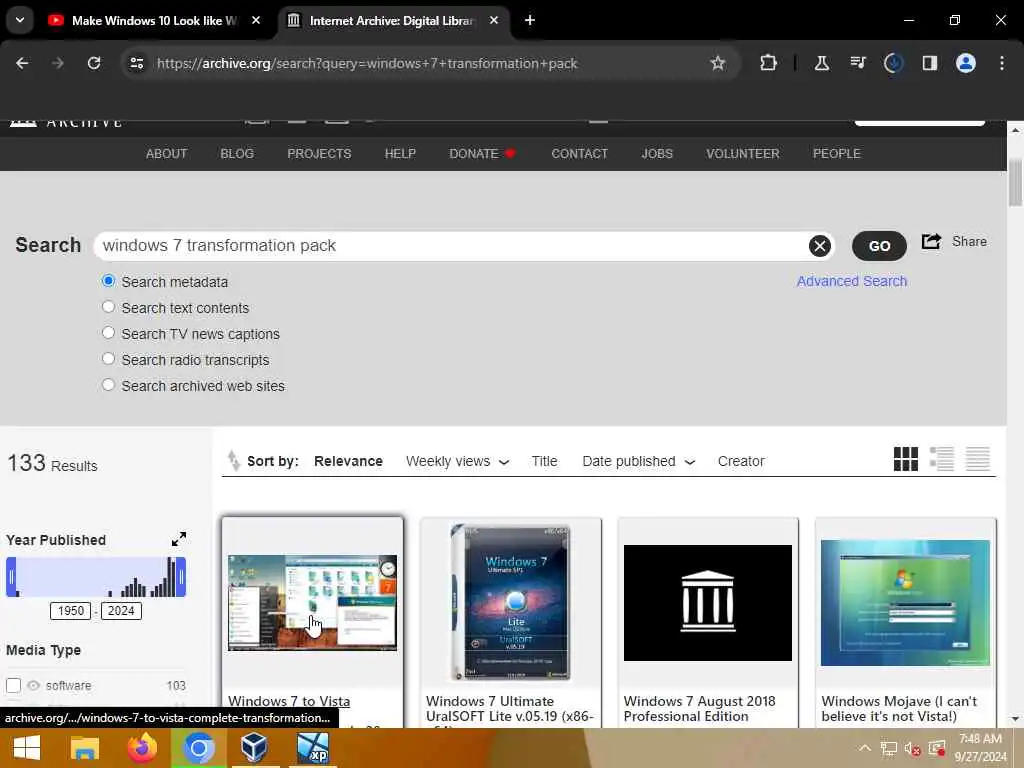Show hidden system tray icons
This screenshot has width=1024, height=768.
(864, 748)
